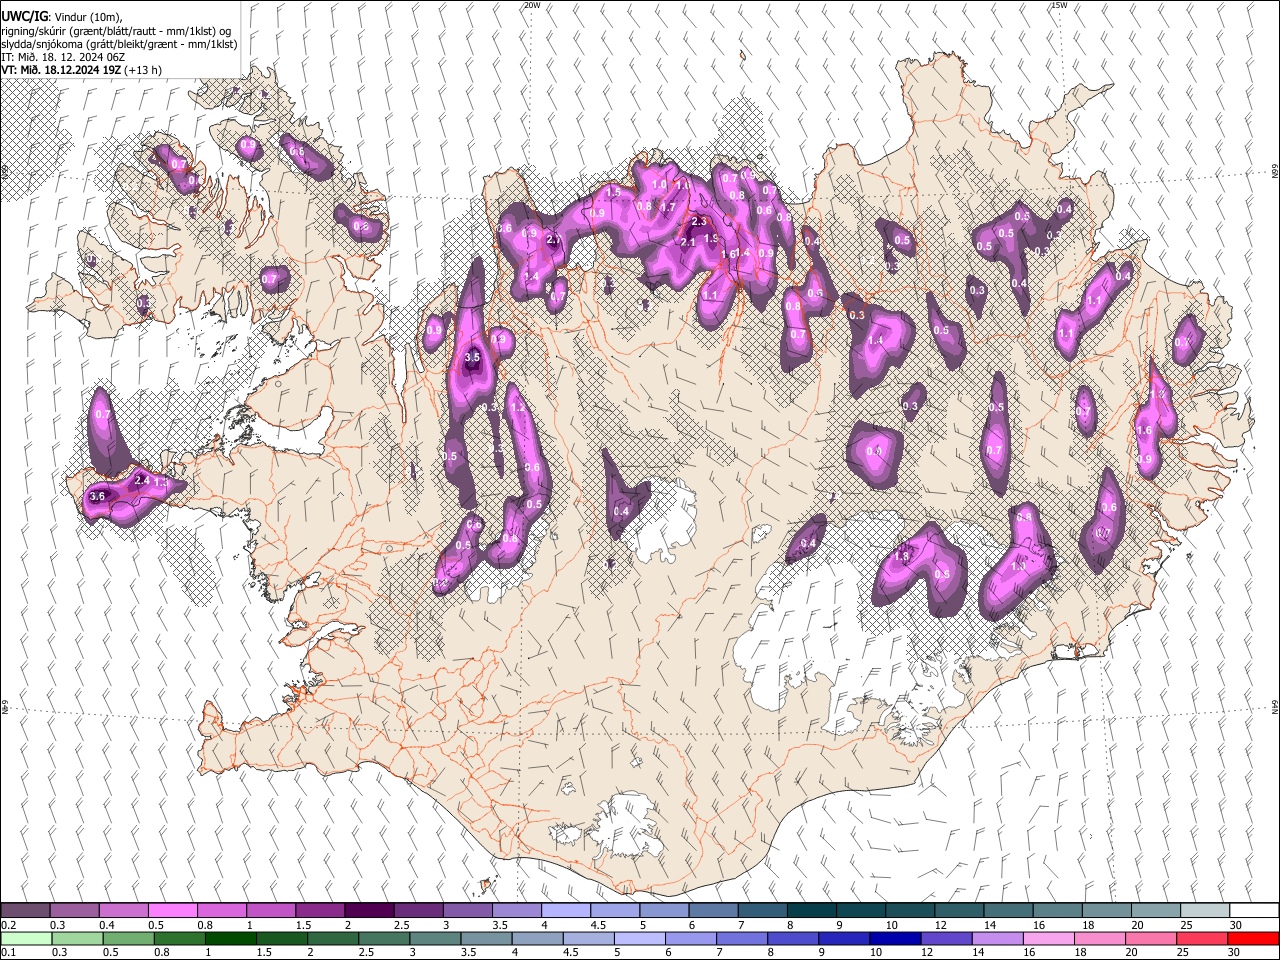Select the 3.5 snowfall value on the map

point(473,357)
